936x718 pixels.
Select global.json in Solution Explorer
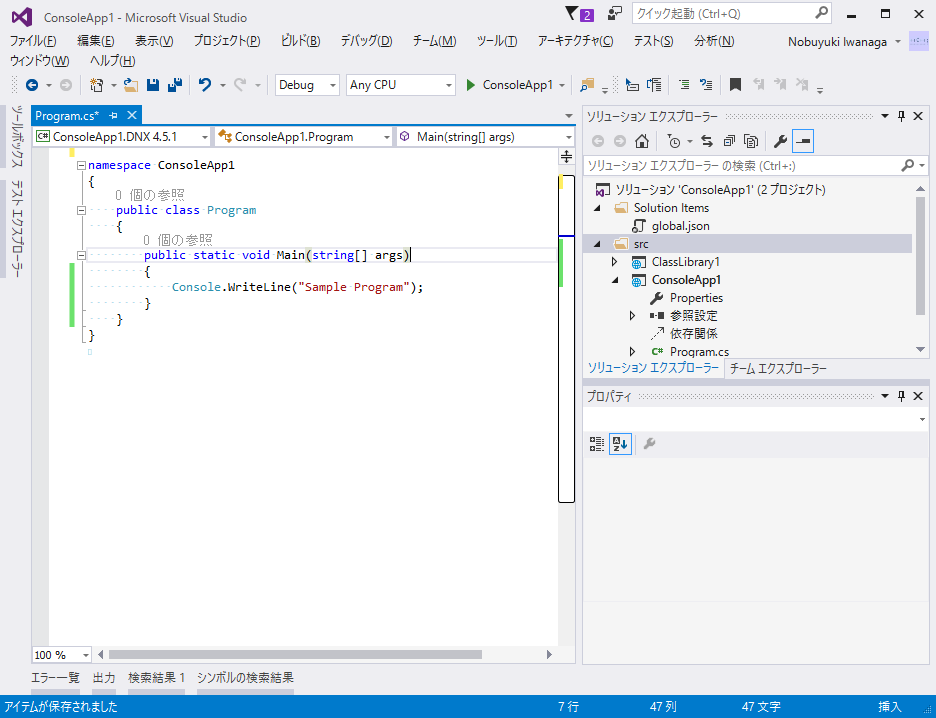point(681,226)
